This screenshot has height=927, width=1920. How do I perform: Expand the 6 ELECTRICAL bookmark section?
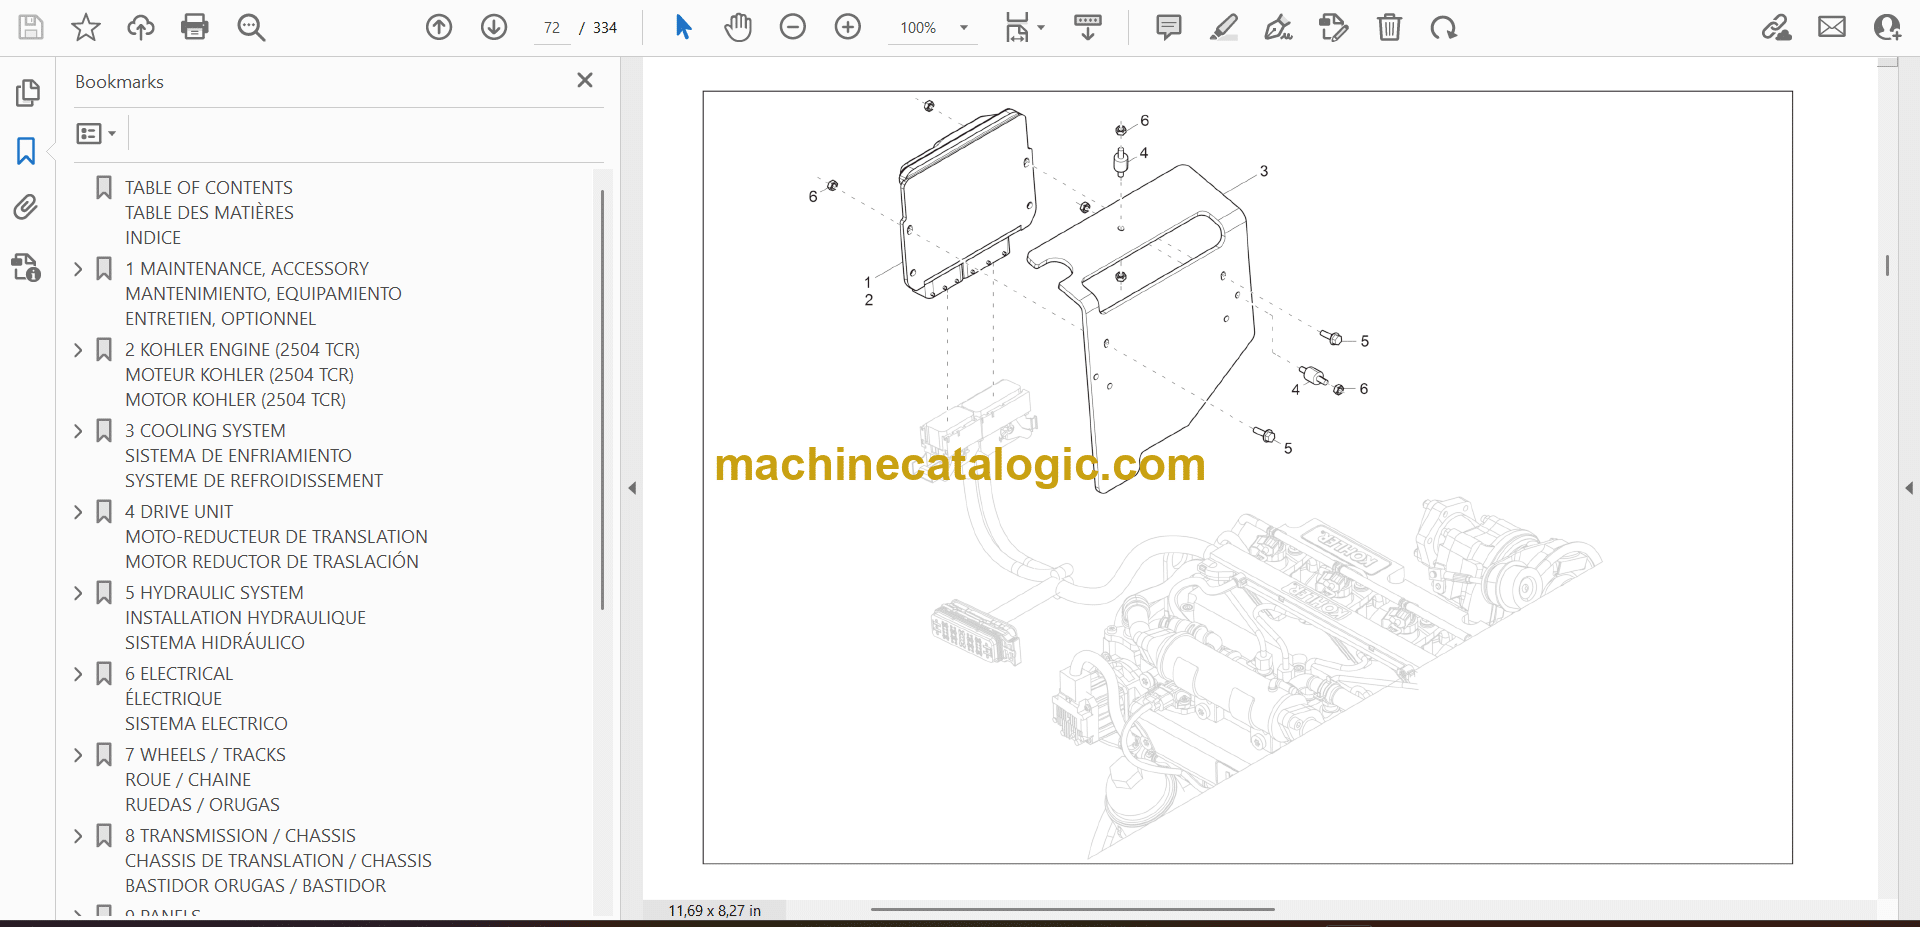tap(78, 674)
